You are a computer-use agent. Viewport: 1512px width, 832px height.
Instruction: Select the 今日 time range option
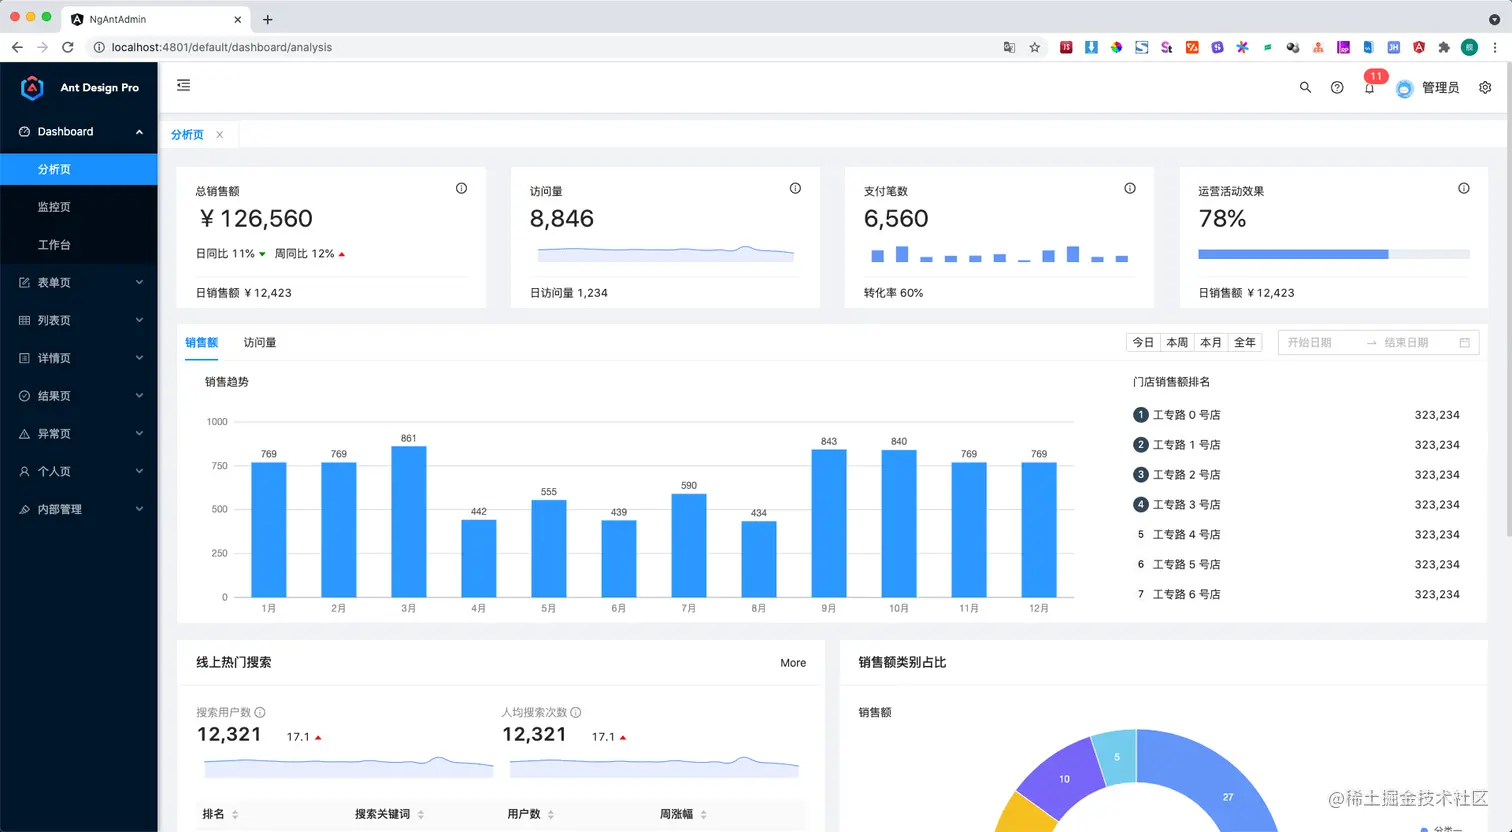pos(1143,343)
